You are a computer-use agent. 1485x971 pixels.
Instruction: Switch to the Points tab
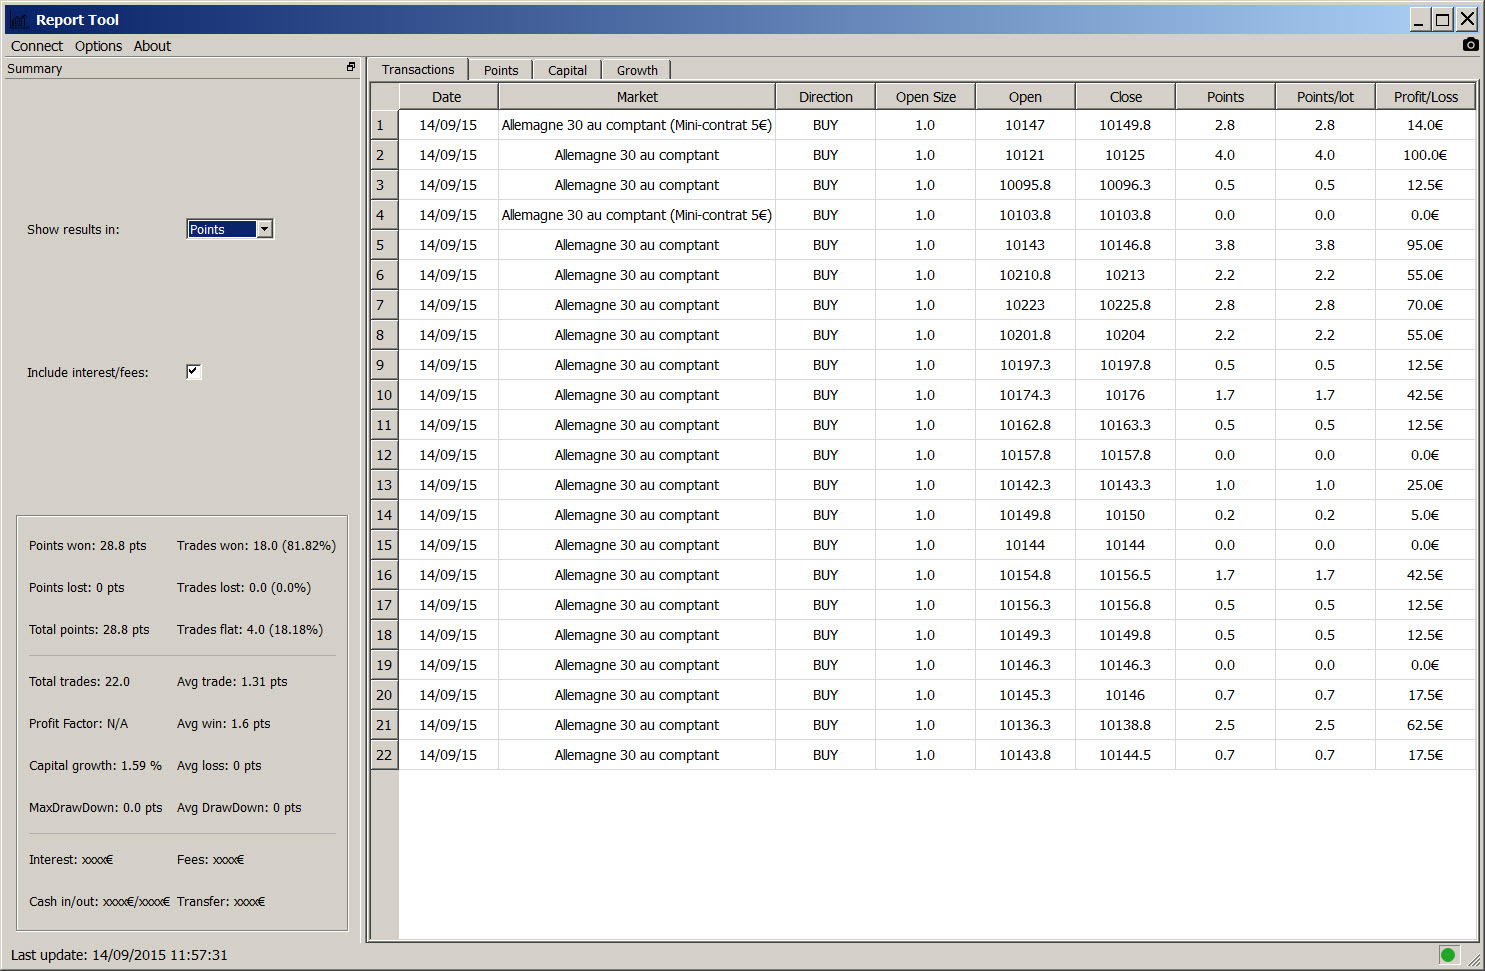501,70
